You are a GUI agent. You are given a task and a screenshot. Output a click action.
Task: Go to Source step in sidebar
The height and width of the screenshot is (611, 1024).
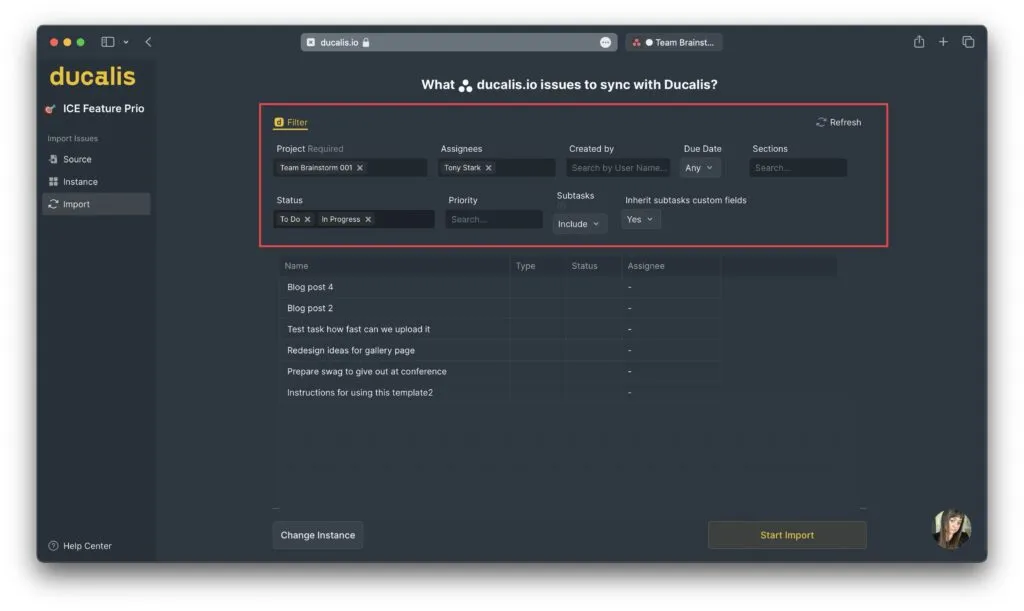click(x=77, y=159)
